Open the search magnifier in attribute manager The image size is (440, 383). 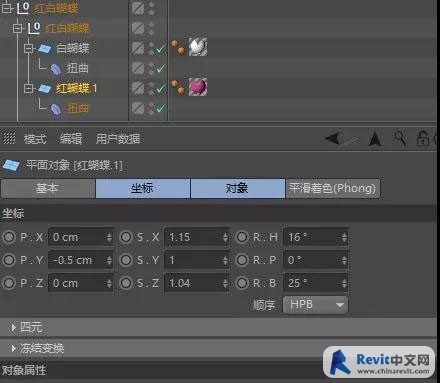tap(400, 138)
